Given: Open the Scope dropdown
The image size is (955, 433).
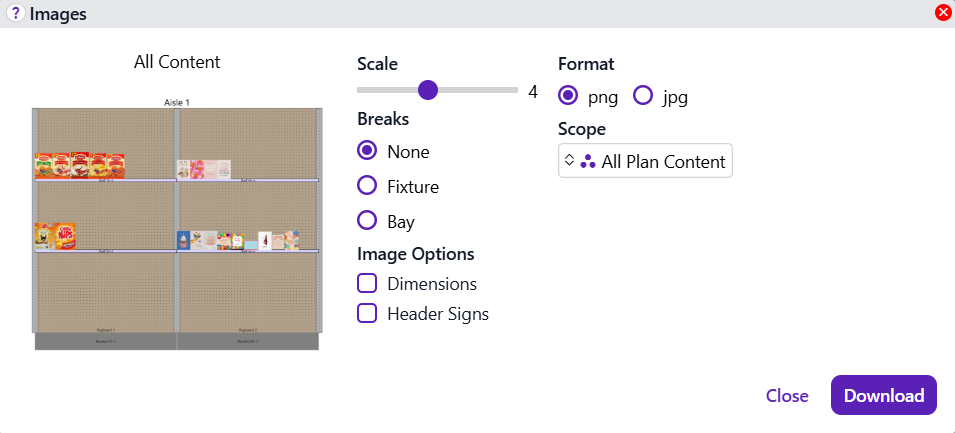Looking at the screenshot, I should pyautogui.click(x=645, y=161).
